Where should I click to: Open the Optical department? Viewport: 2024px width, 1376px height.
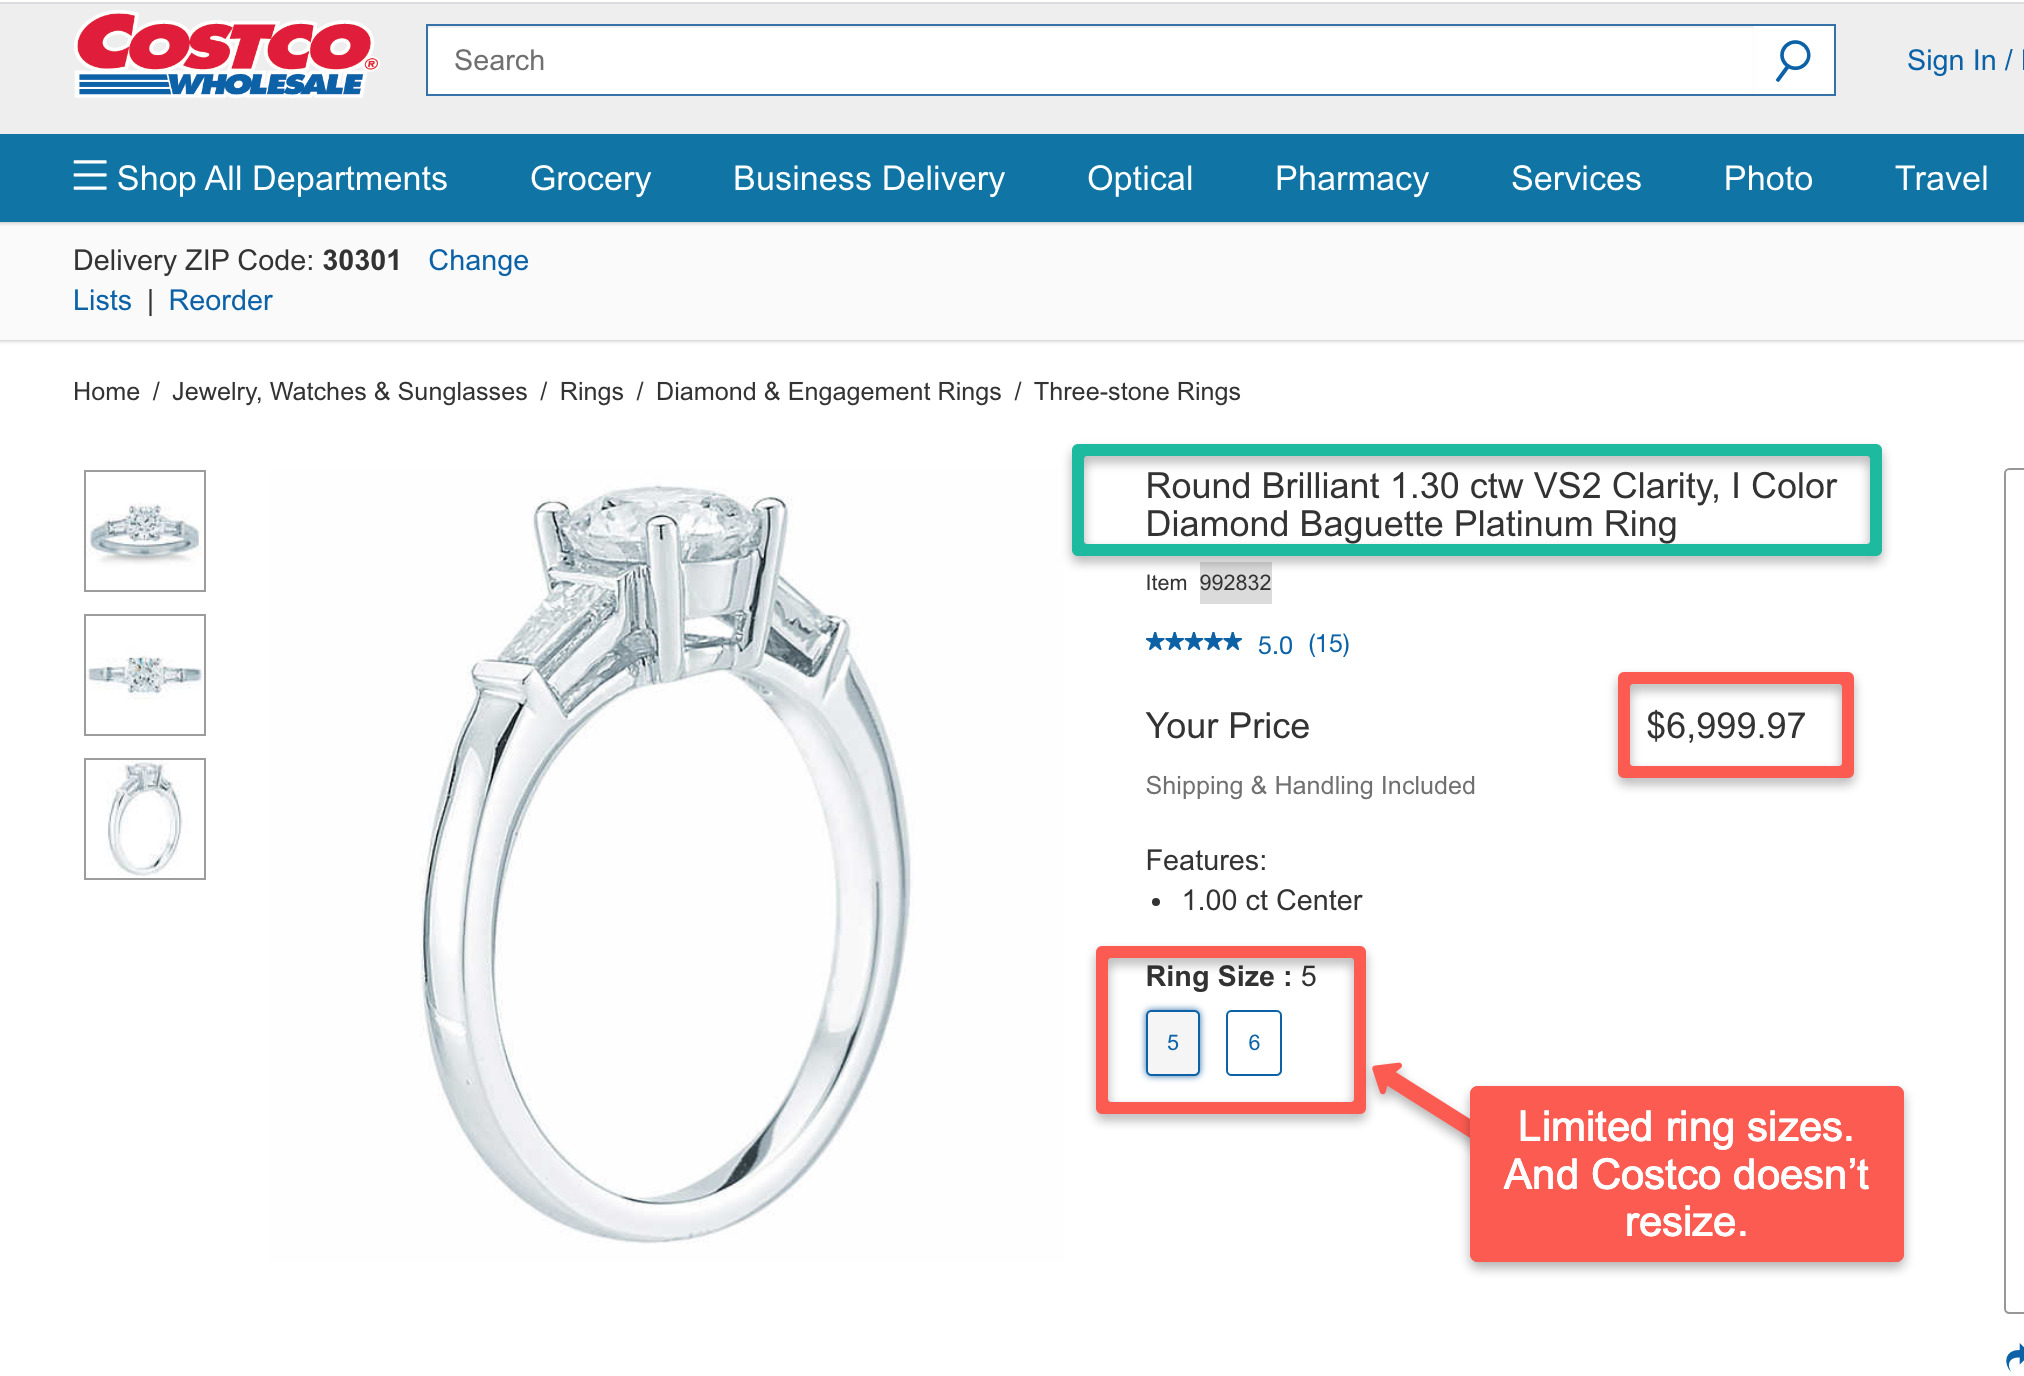coord(1139,178)
